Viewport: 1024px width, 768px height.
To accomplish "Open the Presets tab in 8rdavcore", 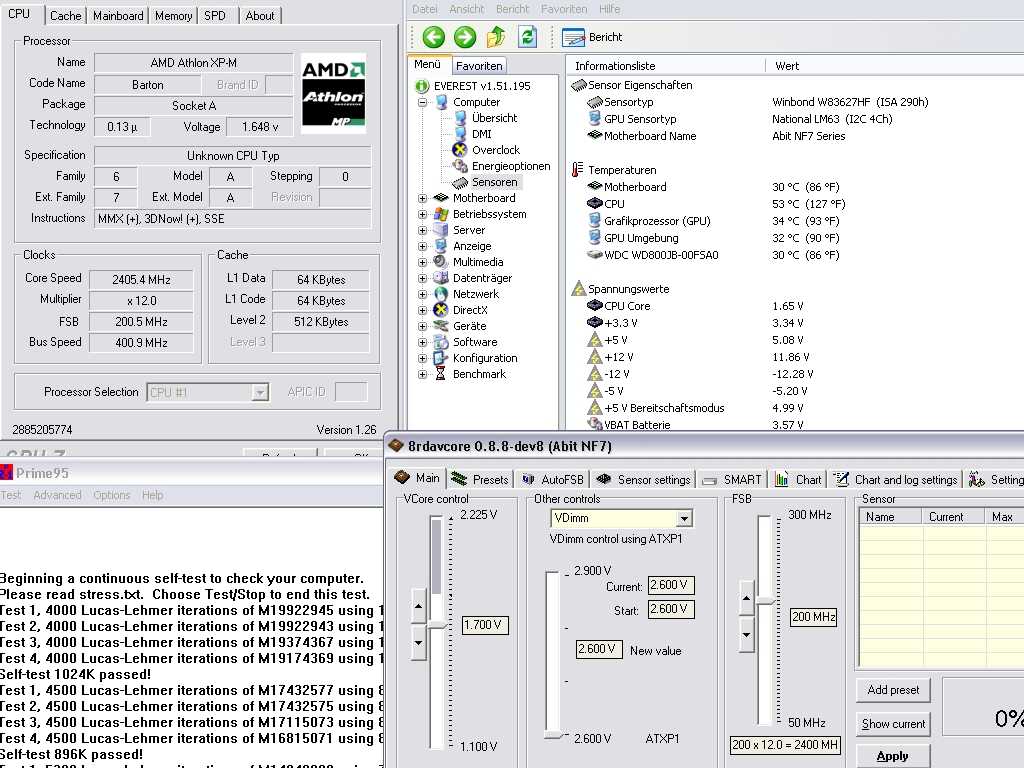I will click(480, 479).
